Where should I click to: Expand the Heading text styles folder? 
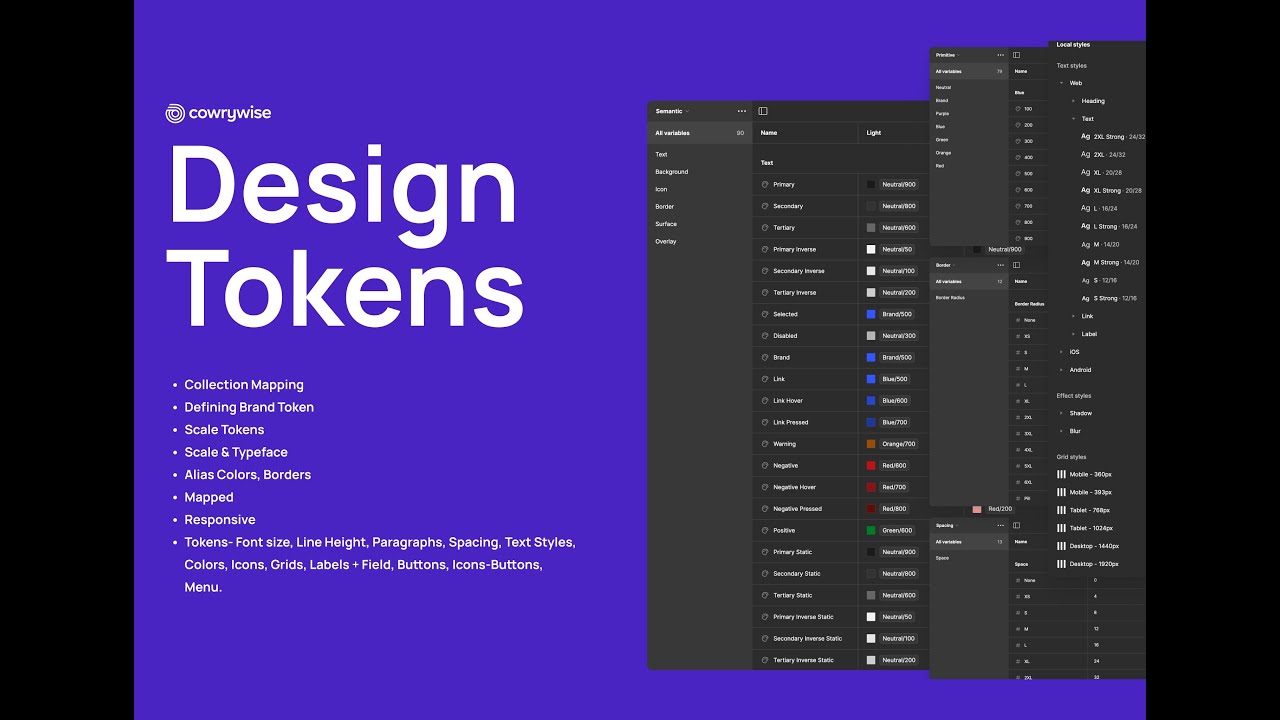1074,101
